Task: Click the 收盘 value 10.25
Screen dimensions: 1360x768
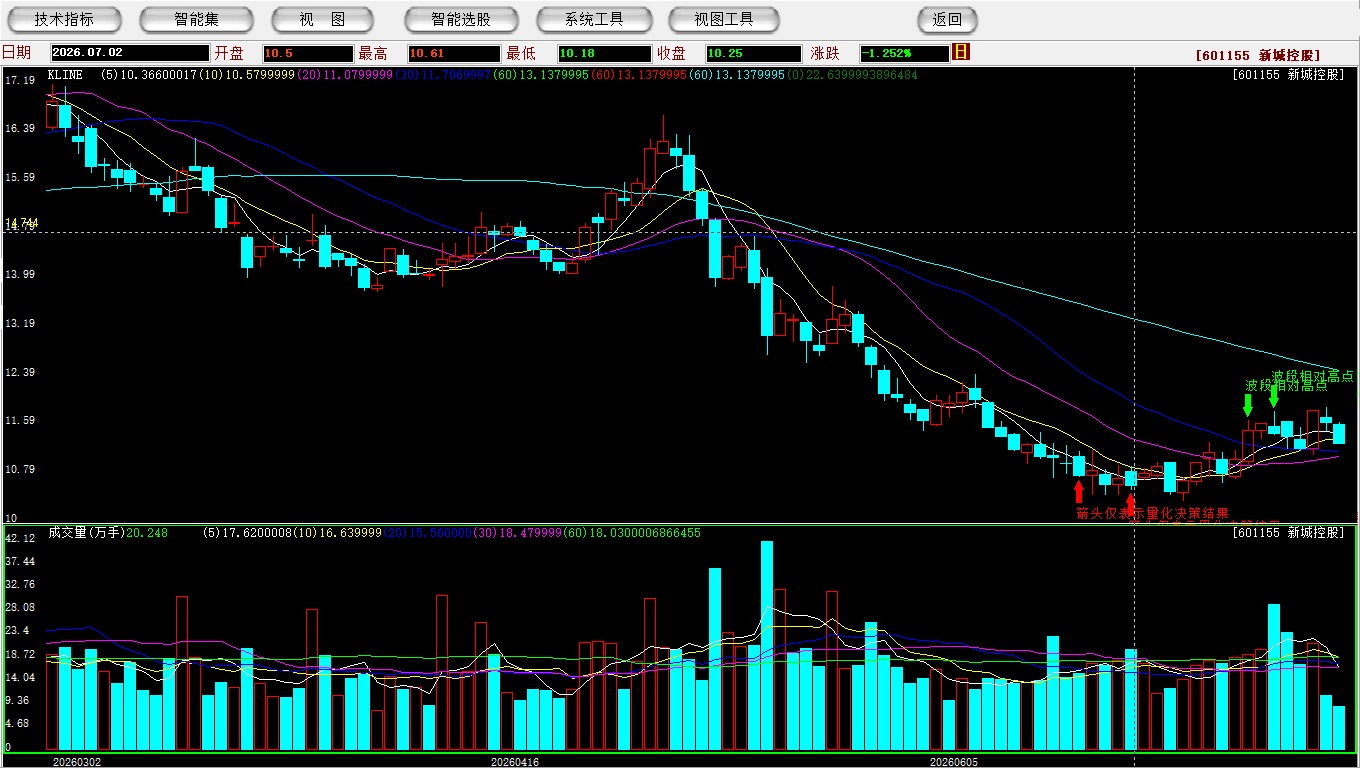Action: coord(753,54)
